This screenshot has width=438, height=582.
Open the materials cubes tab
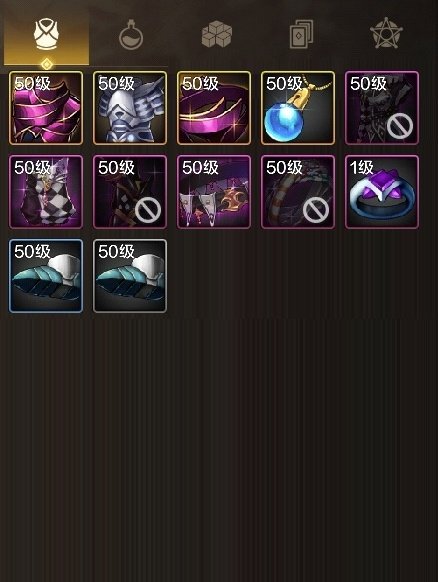217,34
